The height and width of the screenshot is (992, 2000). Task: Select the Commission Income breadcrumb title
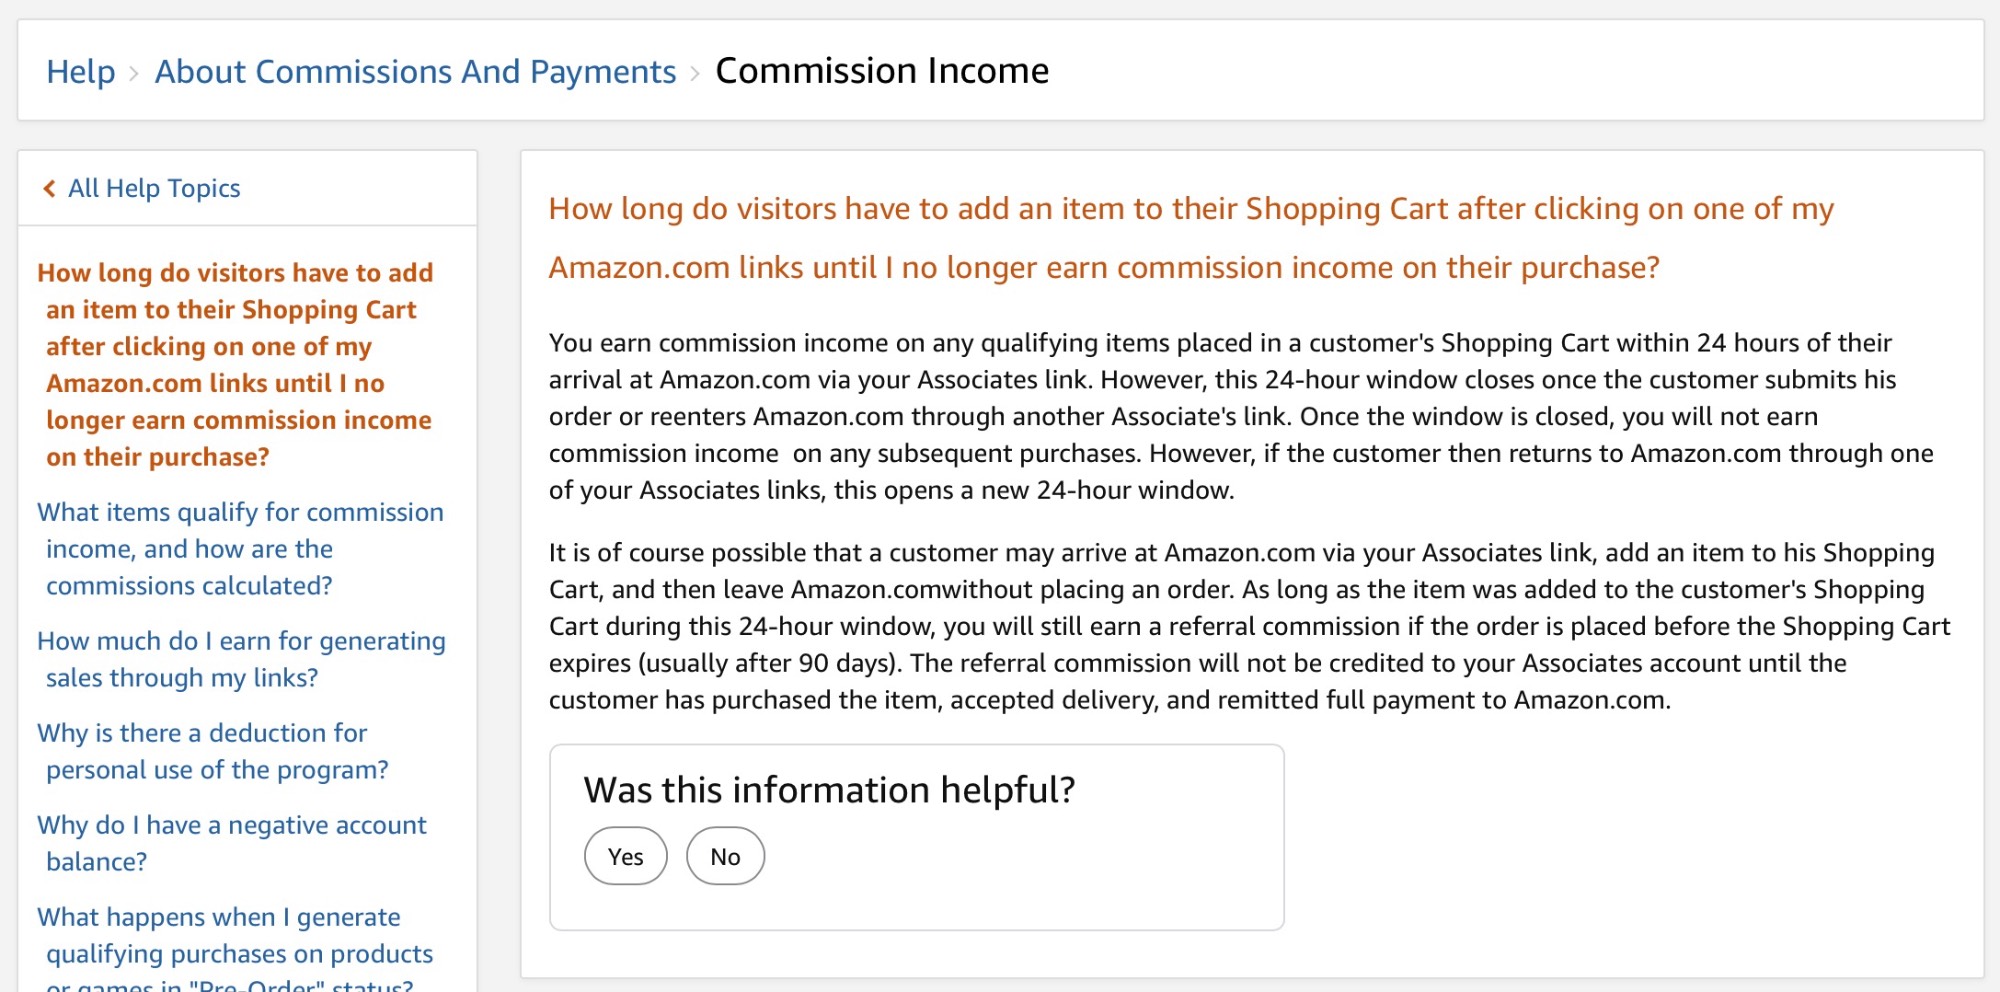pos(882,71)
